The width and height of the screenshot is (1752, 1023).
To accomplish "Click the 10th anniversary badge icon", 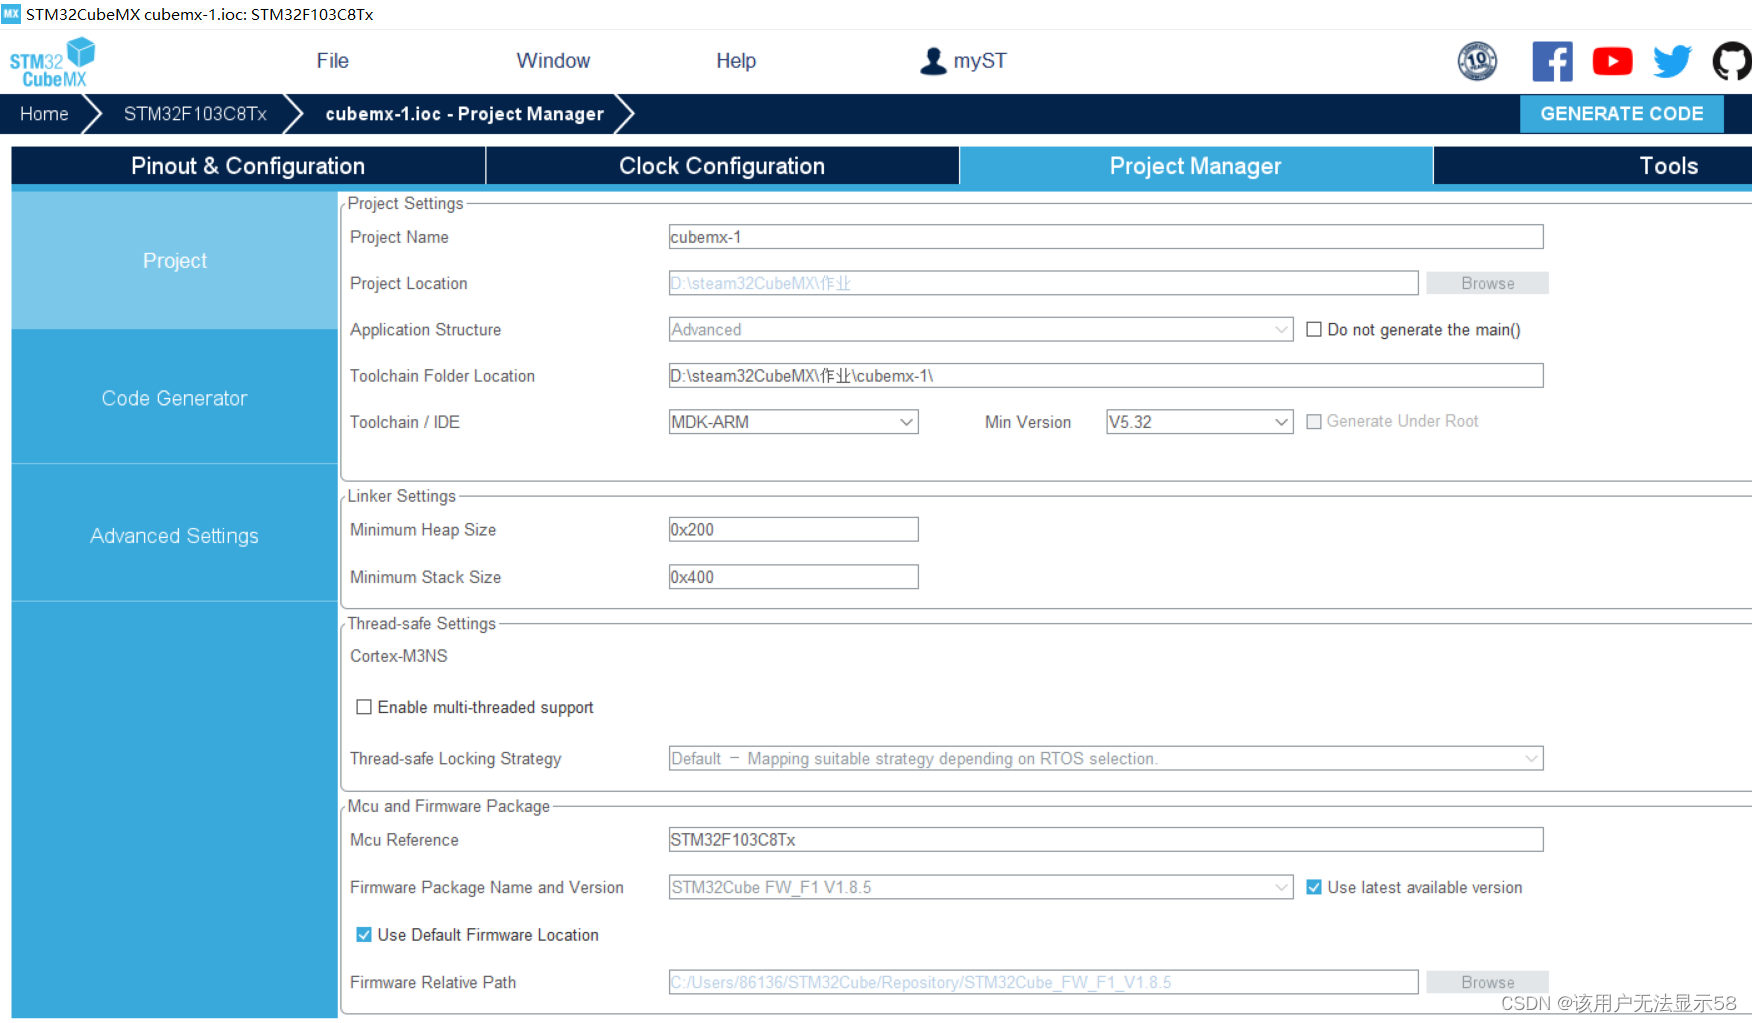I will (x=1477, y=61).
